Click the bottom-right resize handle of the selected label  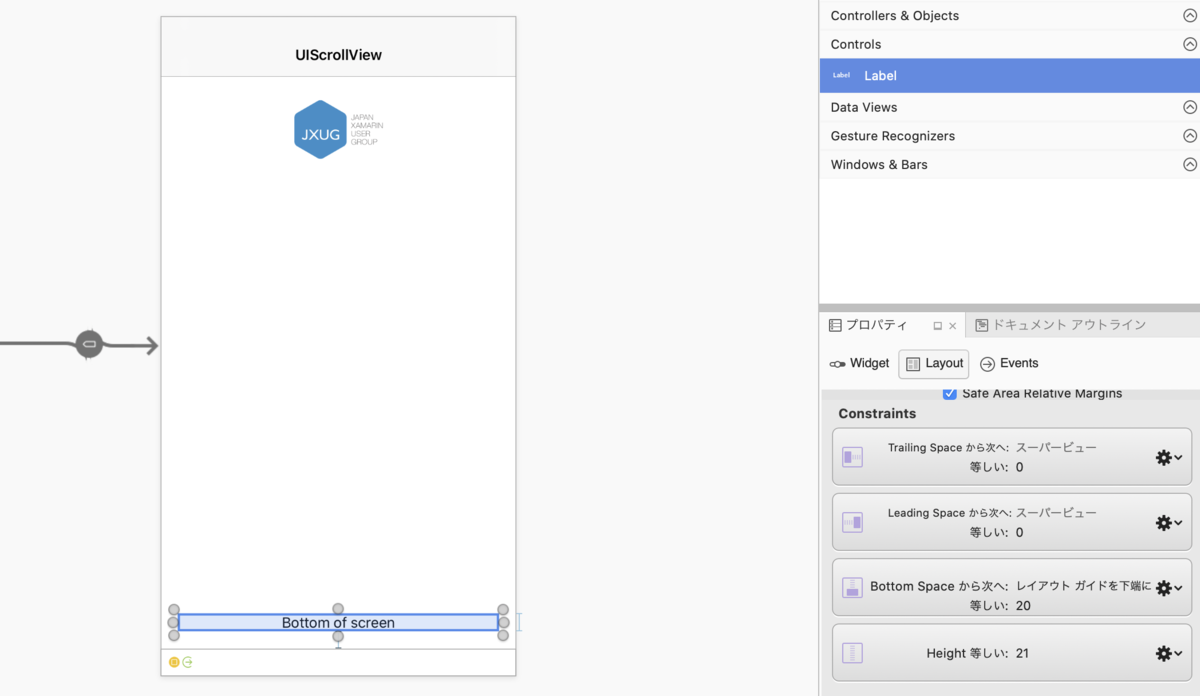tap(503, 635)
